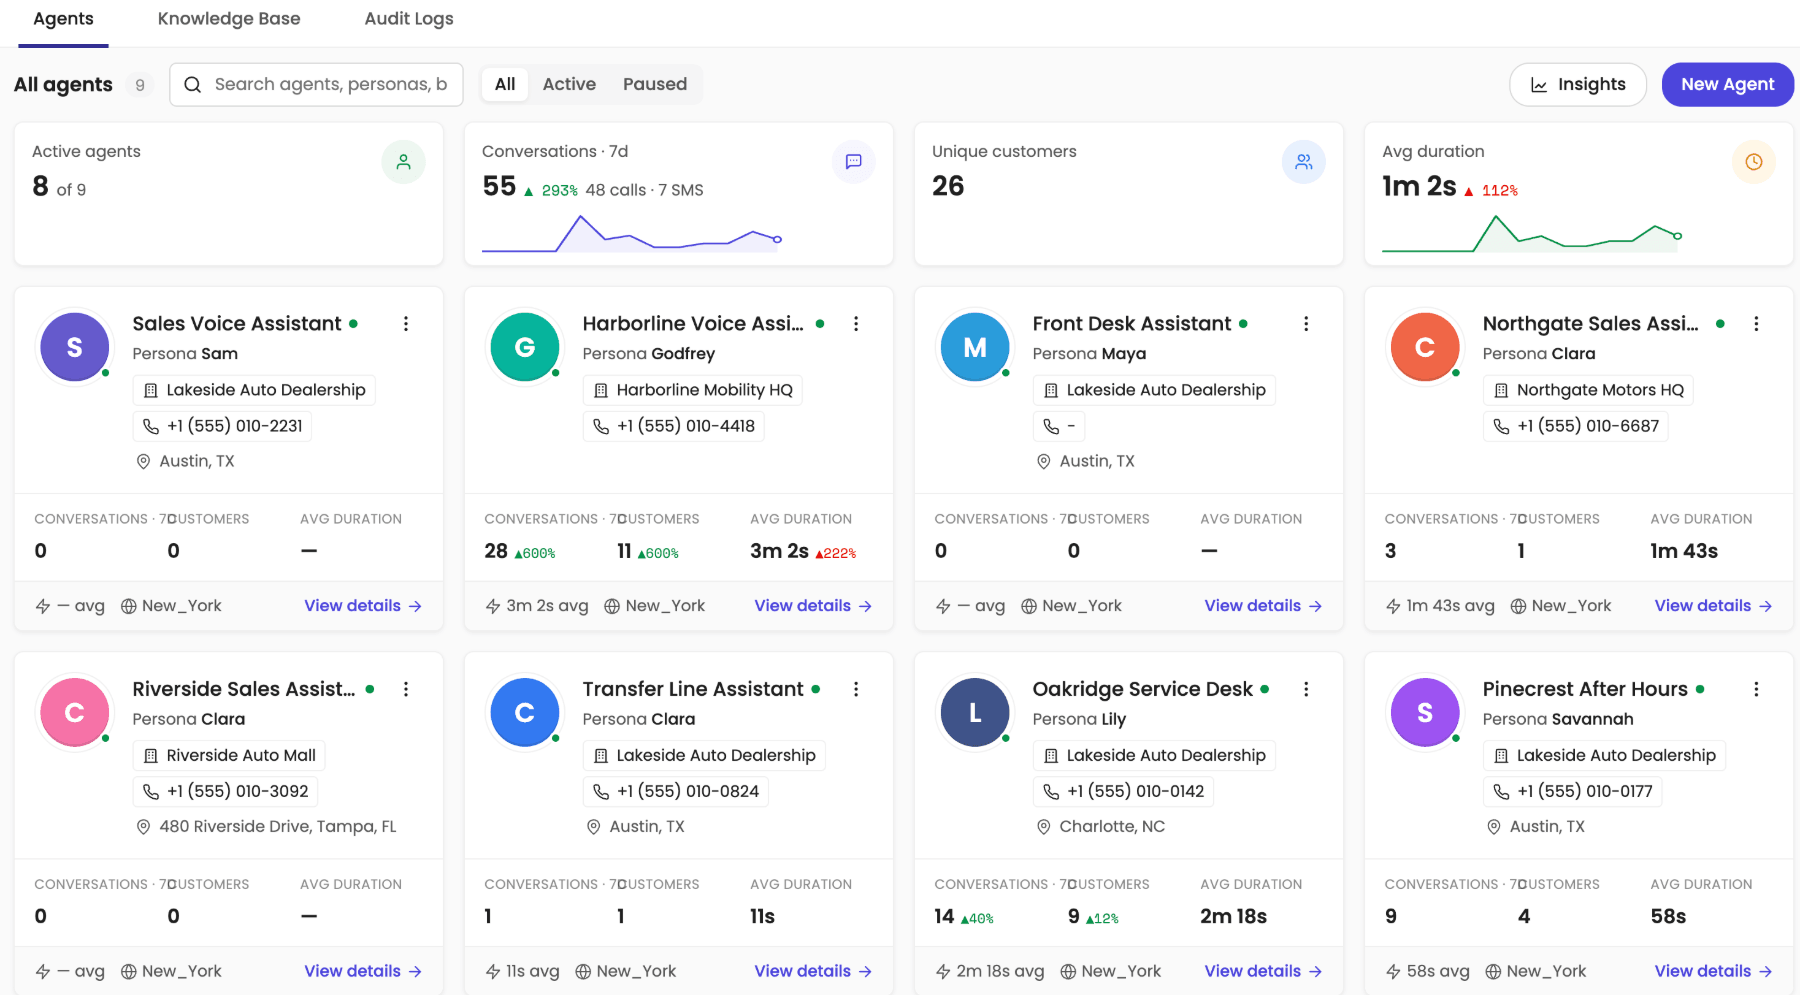View details for Northgate Sales Assistant
The width and height of the screenshot is (1800, 995).
[1713, 606]
